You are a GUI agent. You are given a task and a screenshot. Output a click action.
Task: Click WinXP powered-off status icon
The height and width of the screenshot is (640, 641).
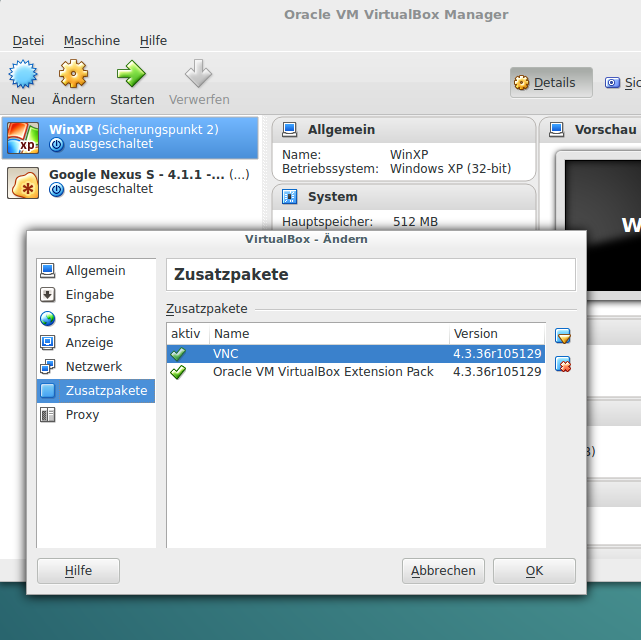(x=56, y=145)
